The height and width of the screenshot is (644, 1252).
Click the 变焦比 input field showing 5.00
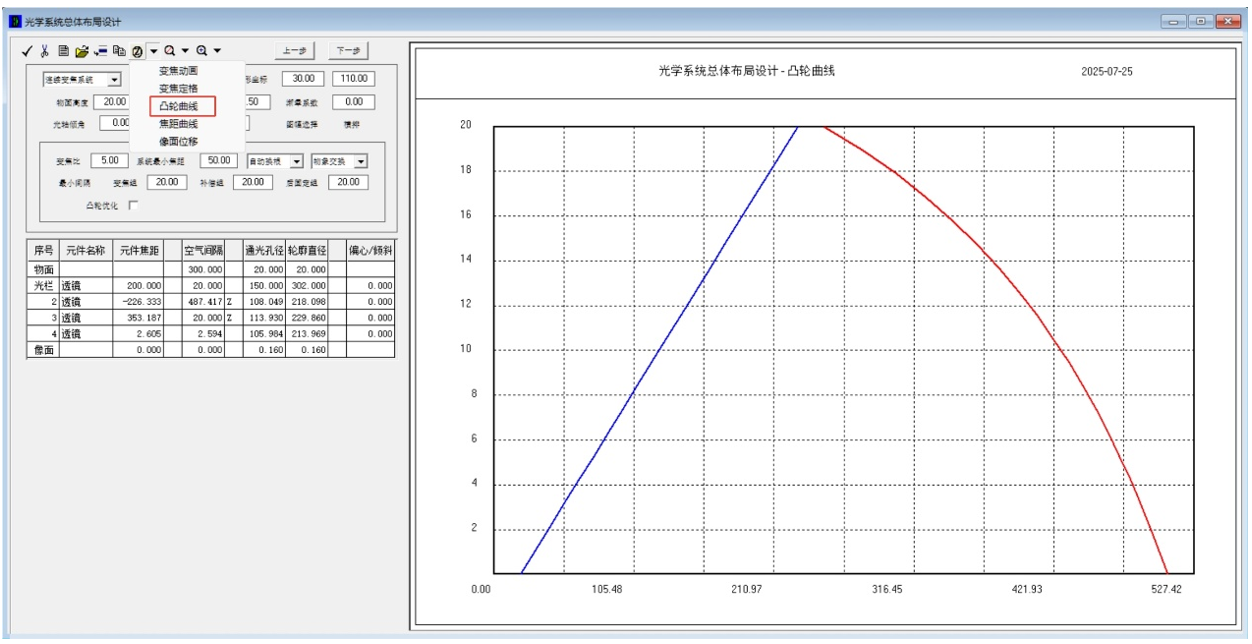[109, 160]
